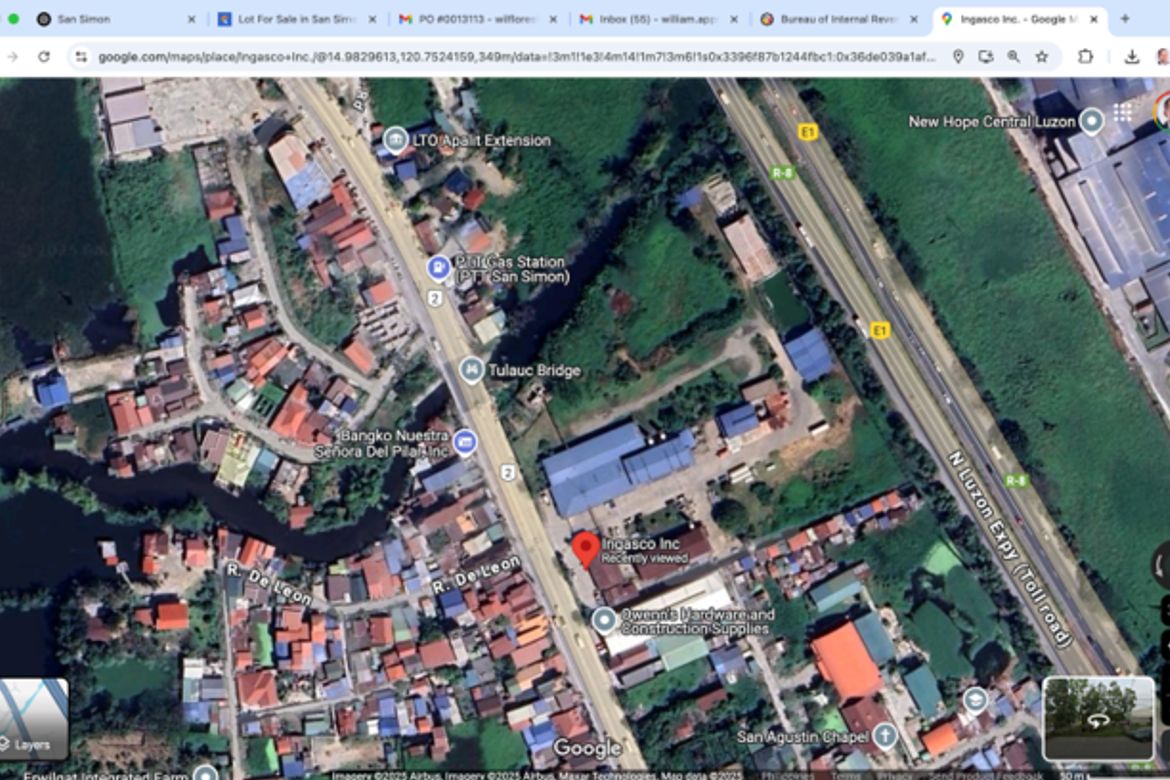Go forward with the browser arrow

(x=13, y=57)
